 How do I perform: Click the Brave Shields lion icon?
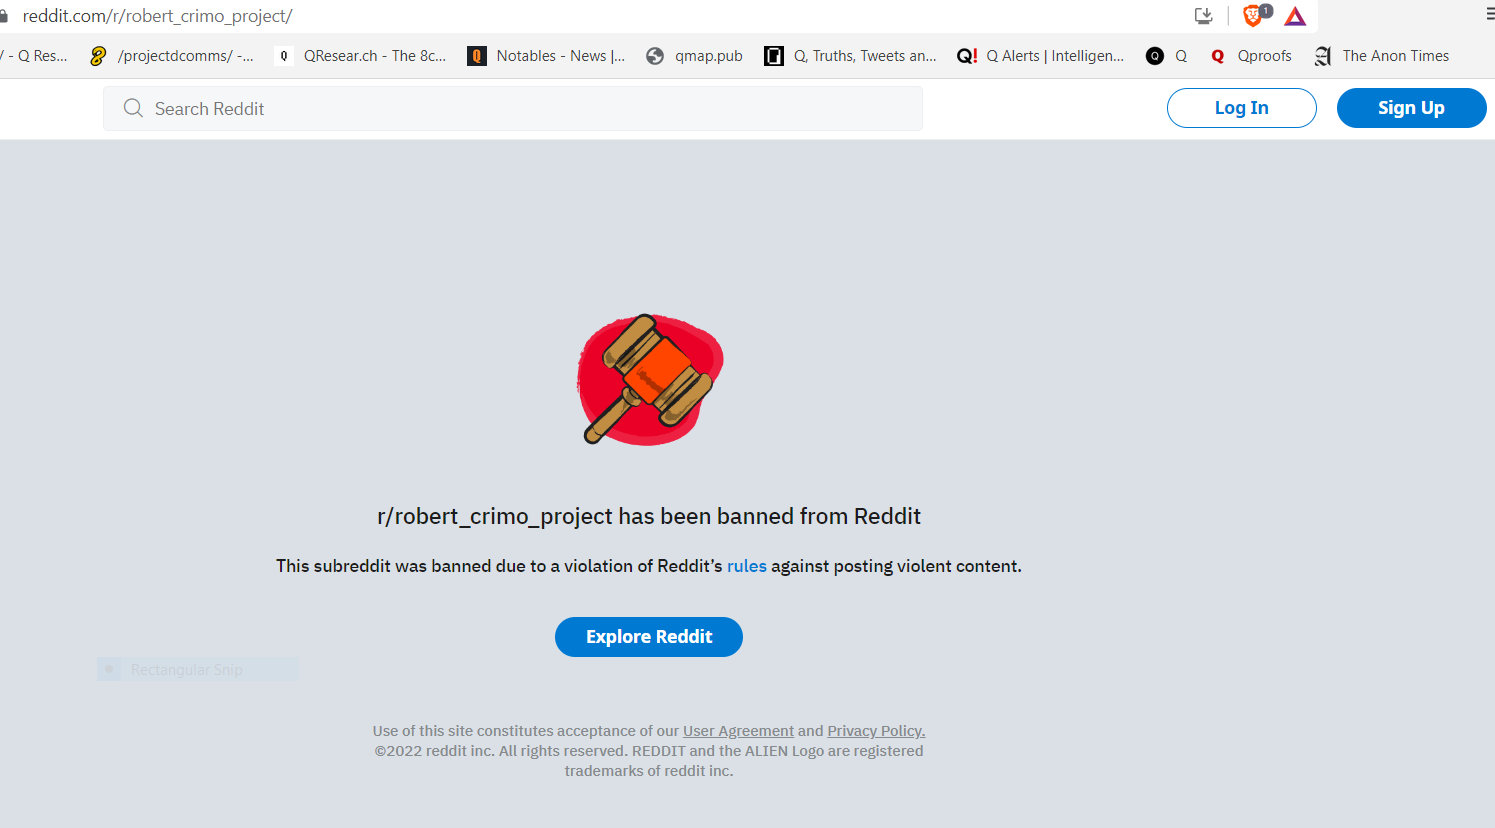coord(1253,16)
